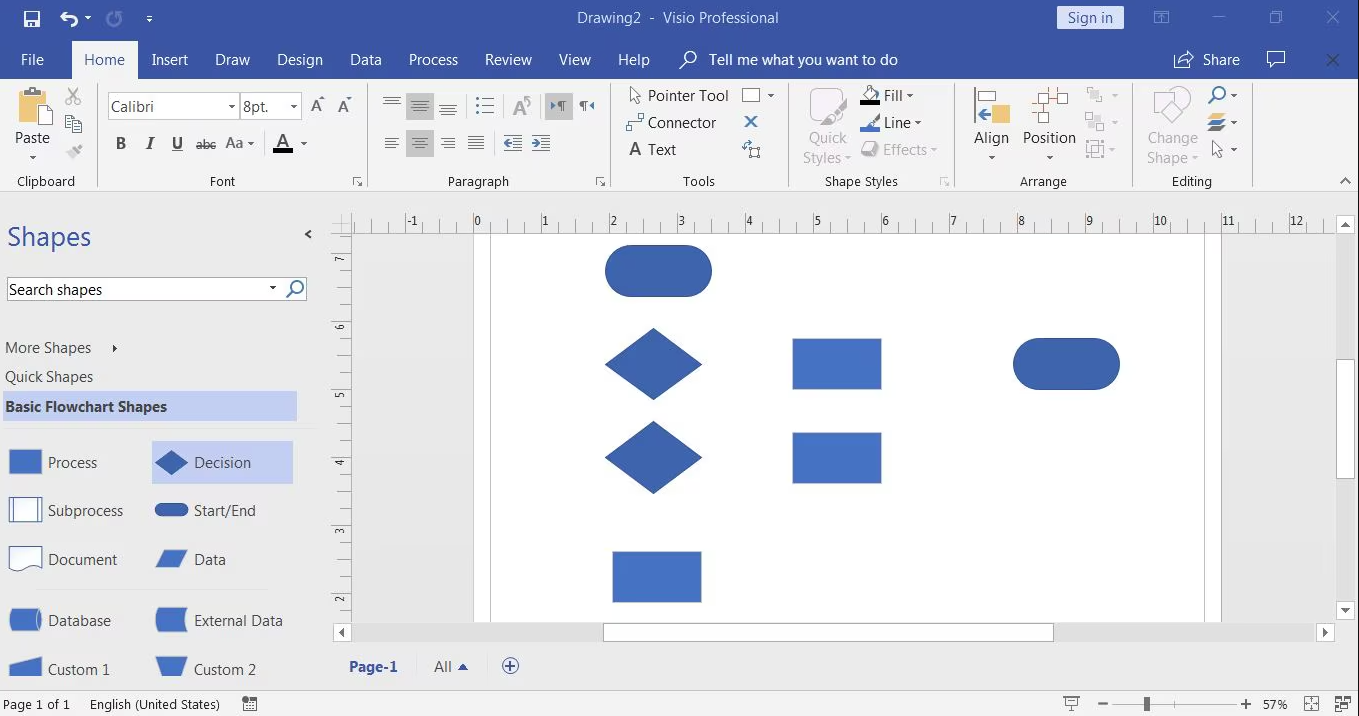Toggle align text left
The width and height of the screenshot is (1359, 716).
392,144
